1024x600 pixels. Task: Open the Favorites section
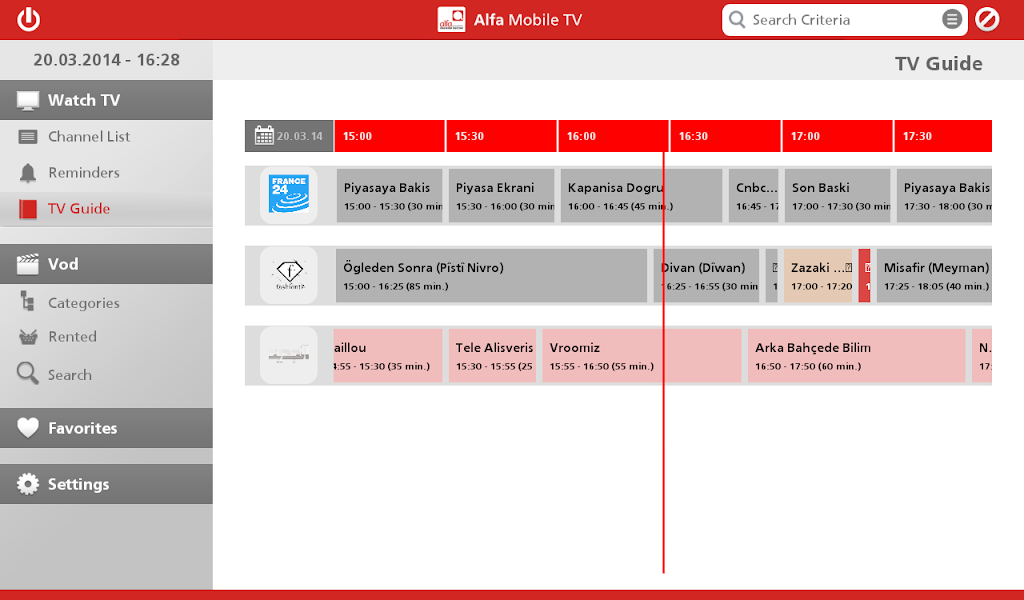coord(106,428)
